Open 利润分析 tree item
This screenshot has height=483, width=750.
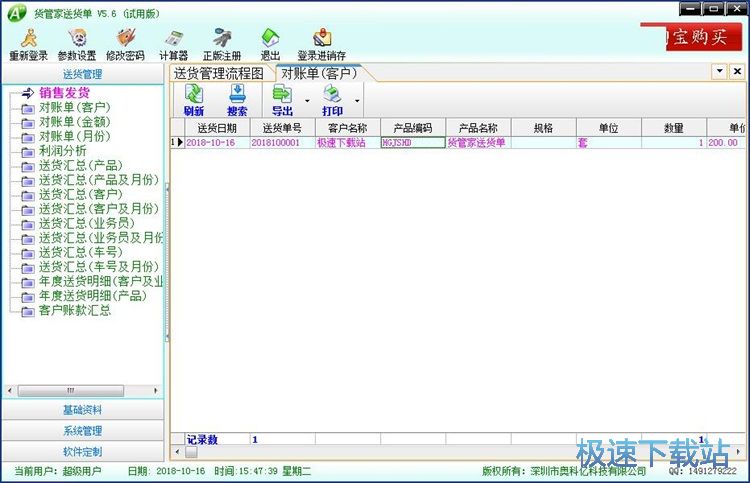(63, 151)
